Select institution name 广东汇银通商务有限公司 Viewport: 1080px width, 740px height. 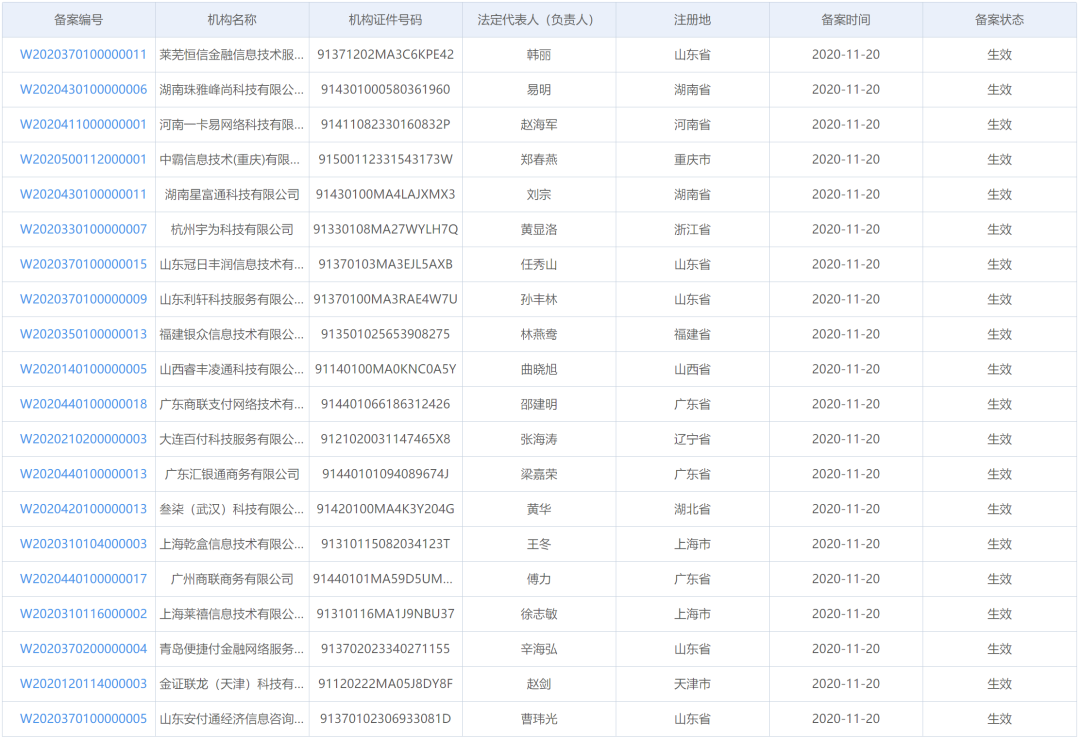click(x=232, y=474)
